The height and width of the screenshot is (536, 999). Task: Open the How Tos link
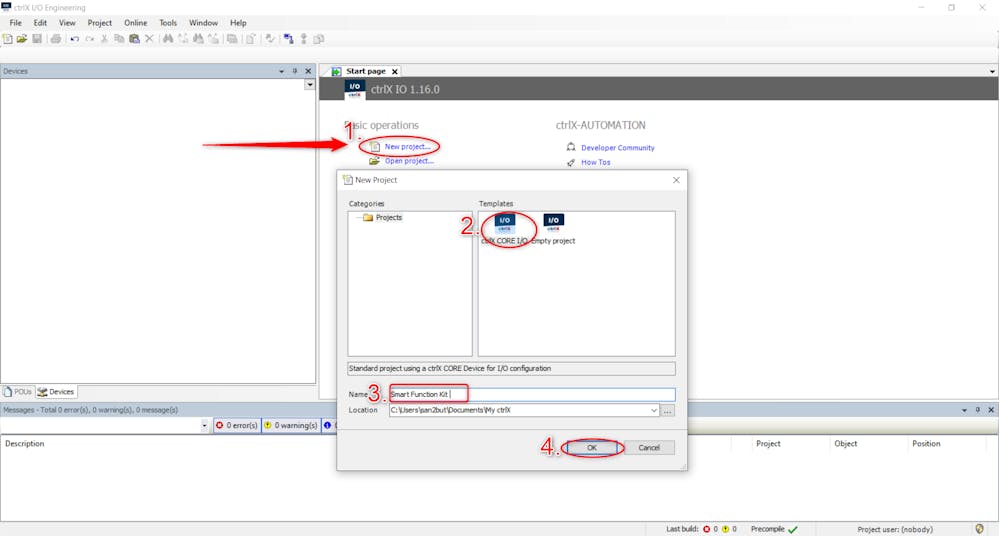tap(596, 163)
